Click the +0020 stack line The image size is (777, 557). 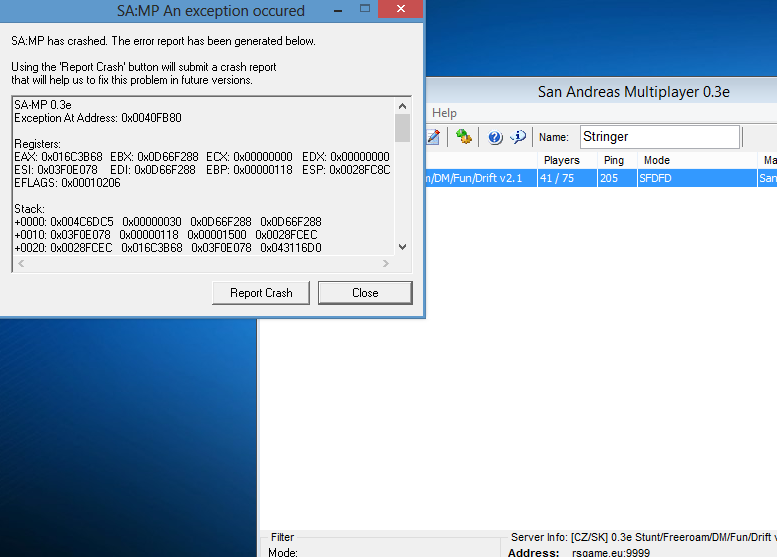coord(168,248)
